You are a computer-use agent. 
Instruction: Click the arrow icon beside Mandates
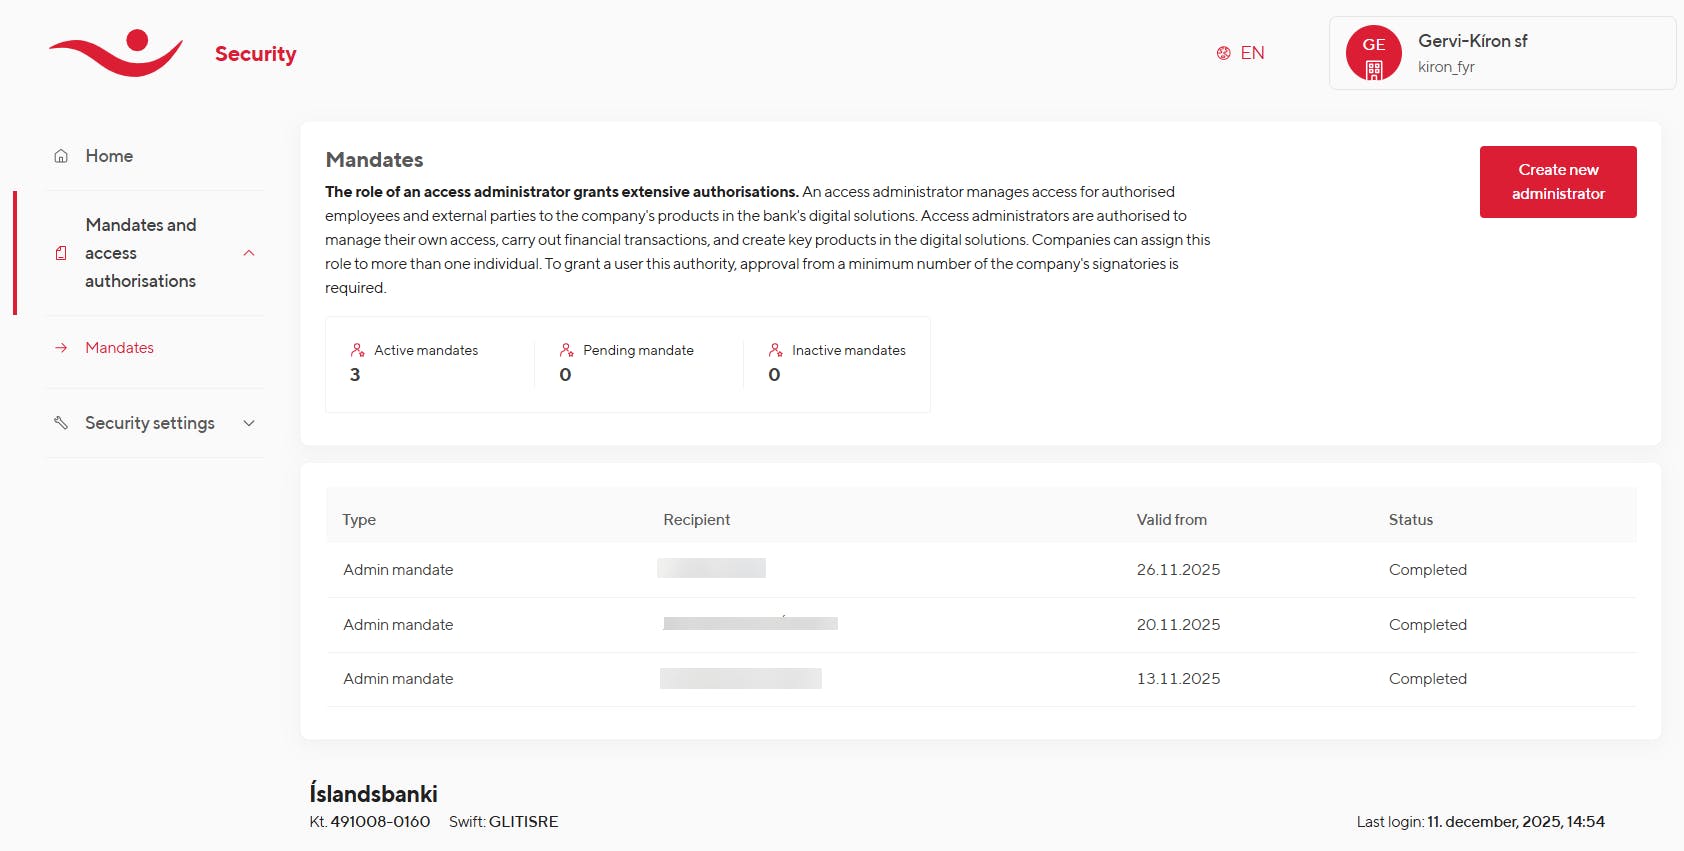61,348
